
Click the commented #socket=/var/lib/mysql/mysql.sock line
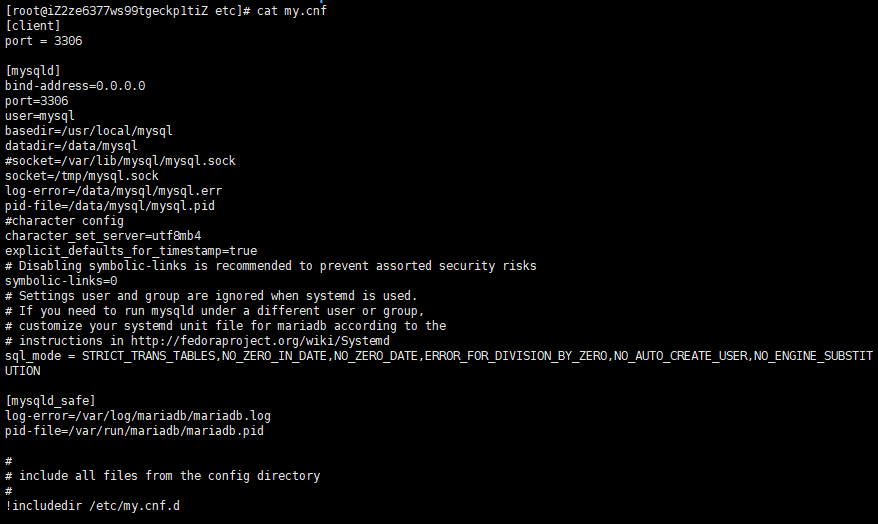[x=120, y=160]
